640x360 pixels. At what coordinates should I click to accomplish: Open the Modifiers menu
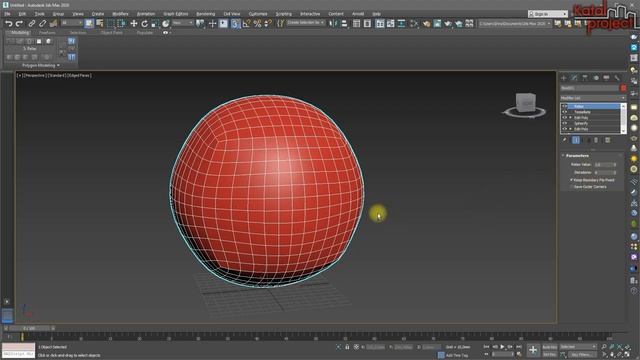coord(120,14)
